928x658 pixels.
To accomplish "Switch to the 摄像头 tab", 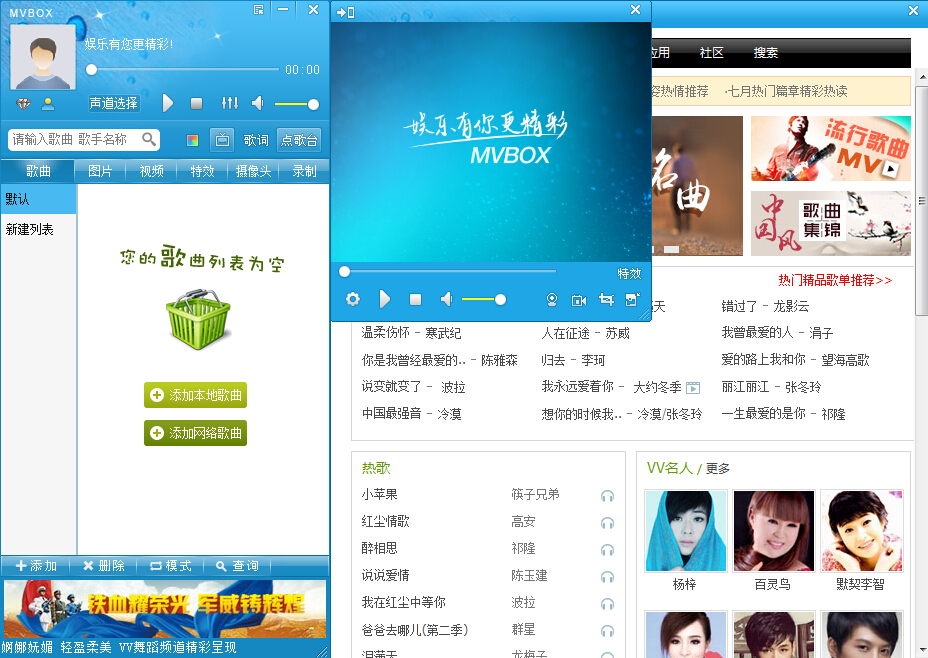I will pos(253,172).
